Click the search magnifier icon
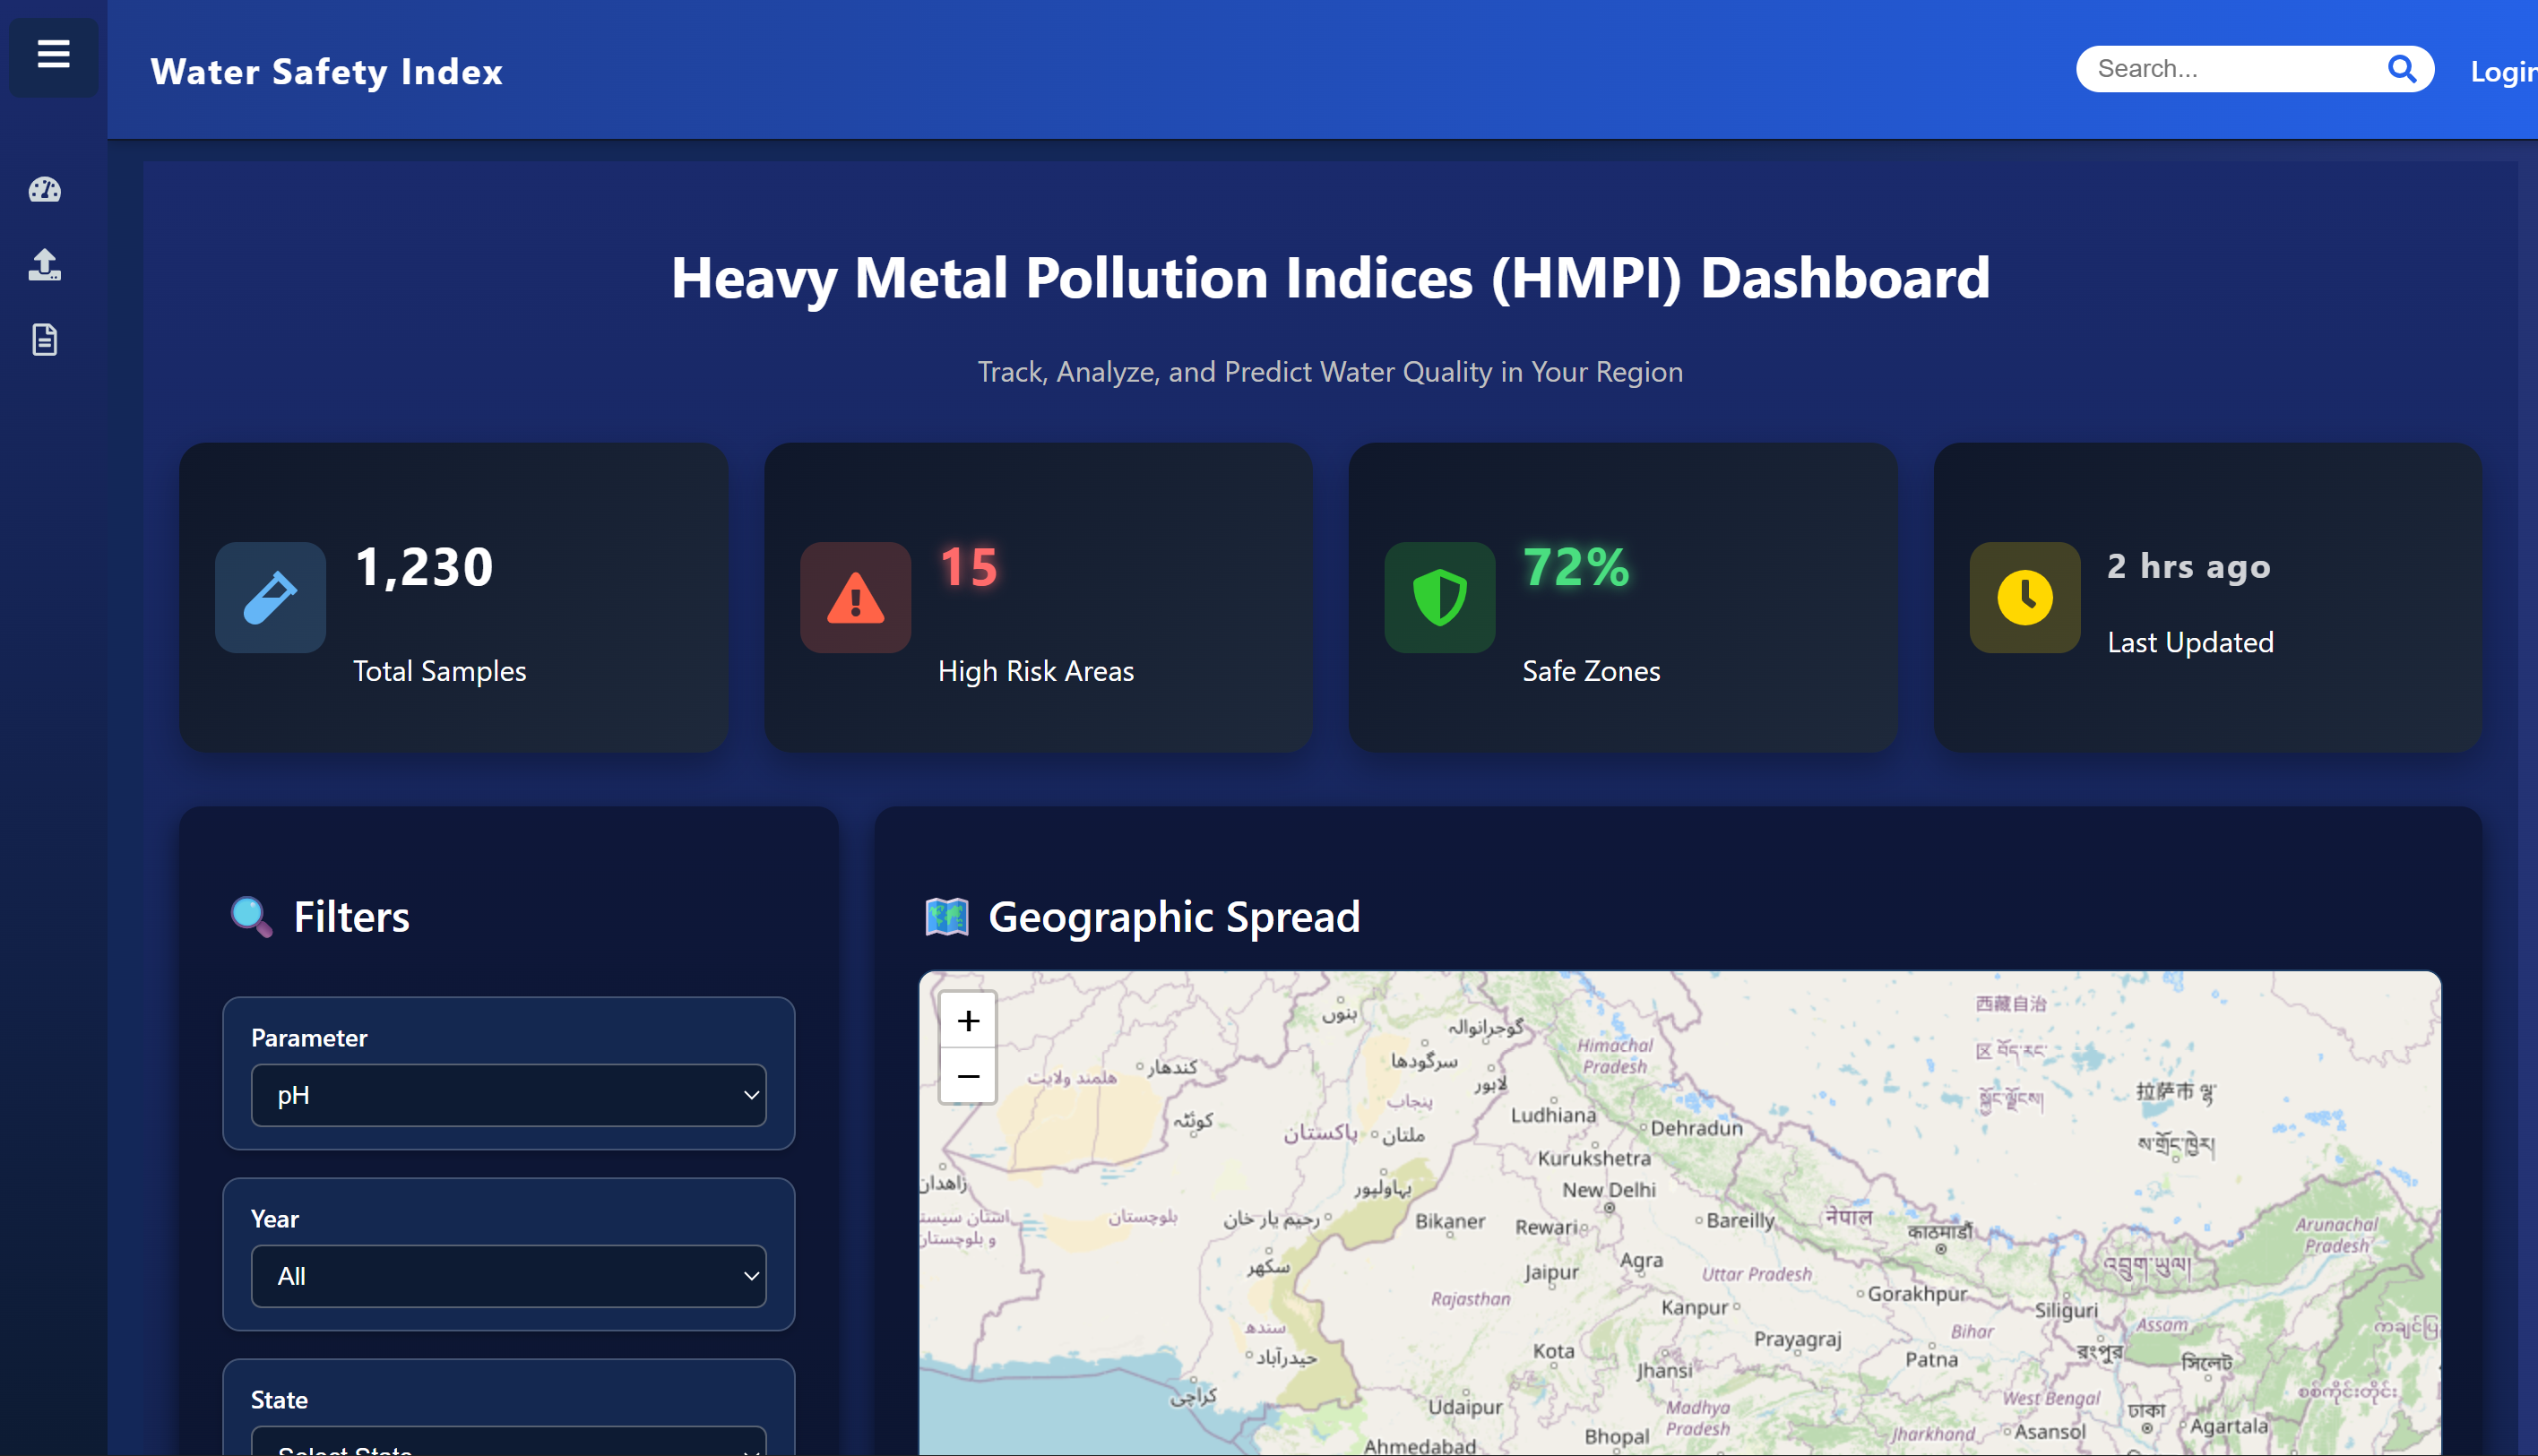Image resolution: width=2538 pixels, height=1456 pixels. (x=2400, y=69)
